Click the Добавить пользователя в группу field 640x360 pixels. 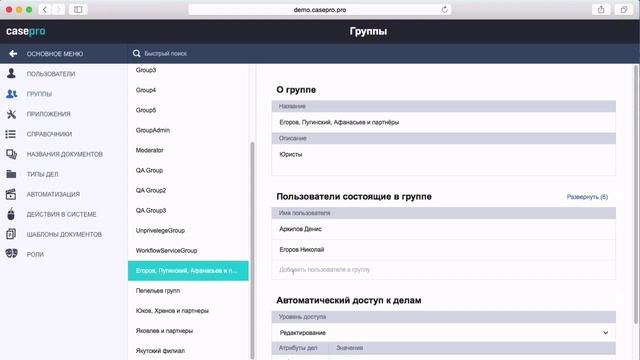[444, 269]
